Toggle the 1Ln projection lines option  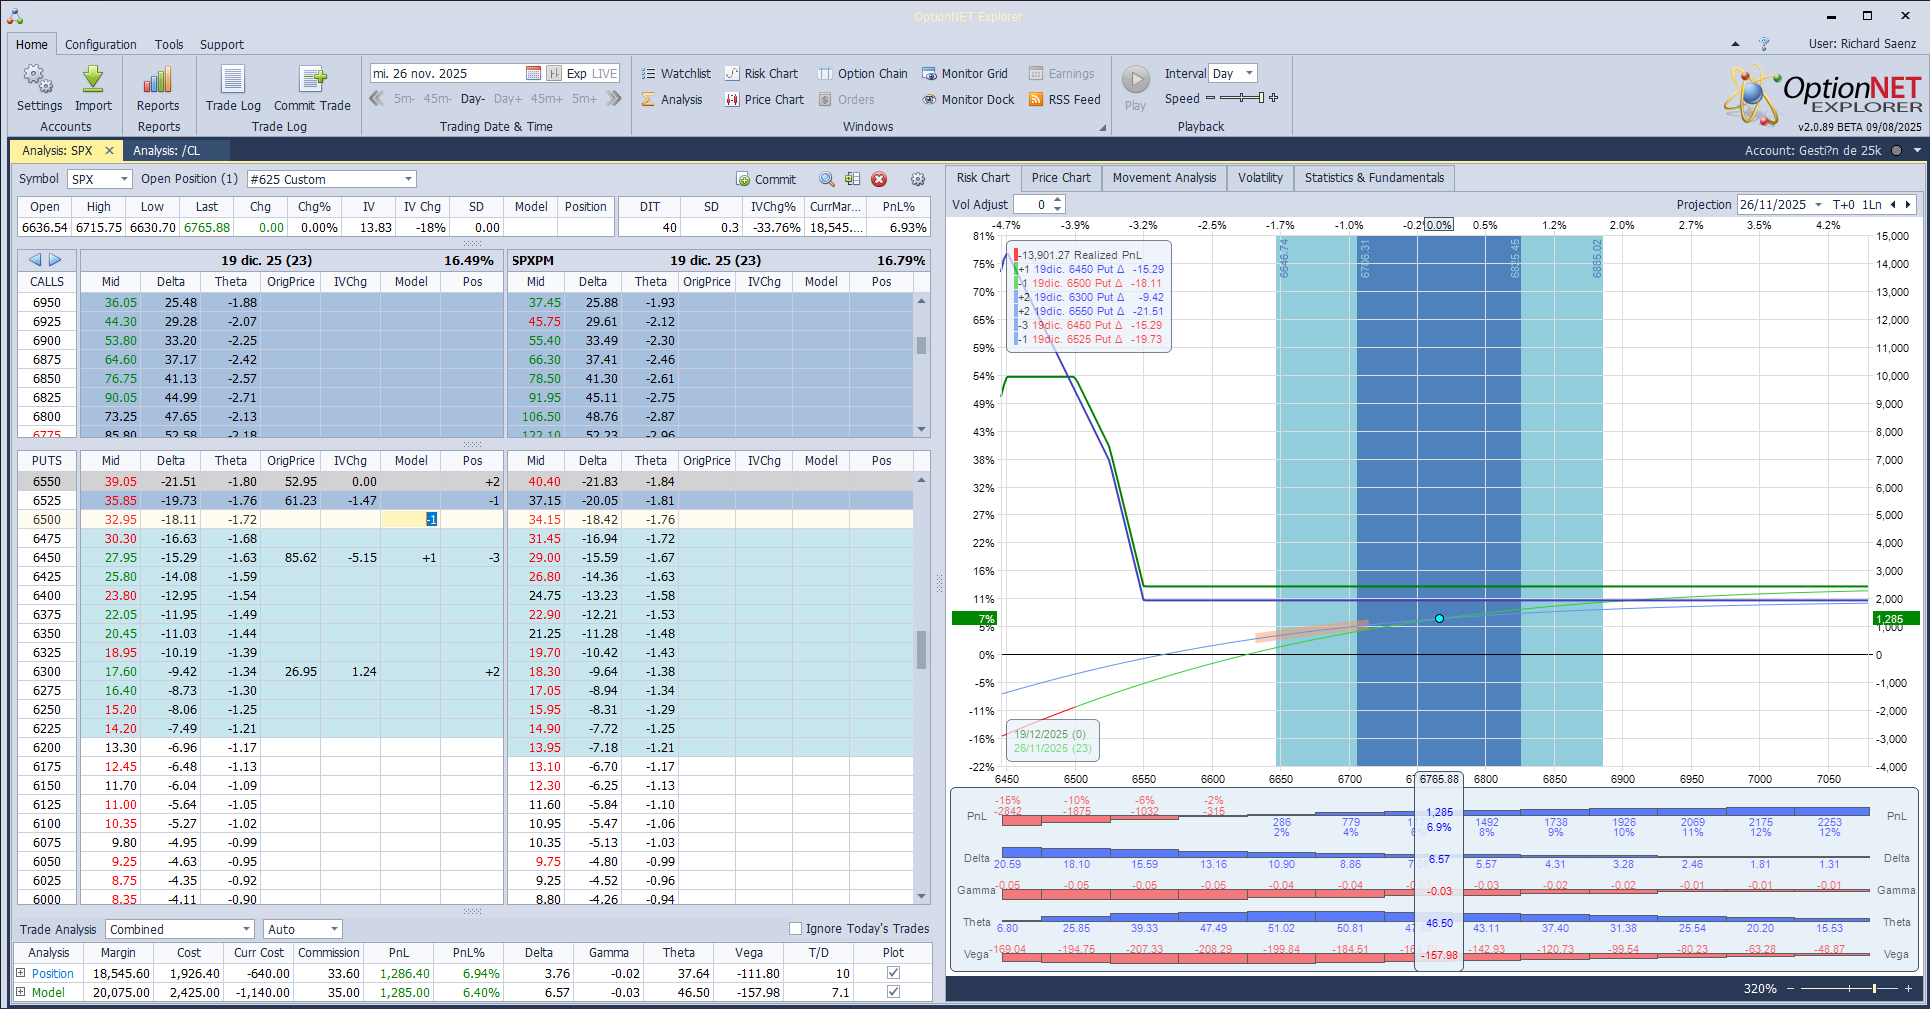pyautogui.click(x=1872, y=204)
